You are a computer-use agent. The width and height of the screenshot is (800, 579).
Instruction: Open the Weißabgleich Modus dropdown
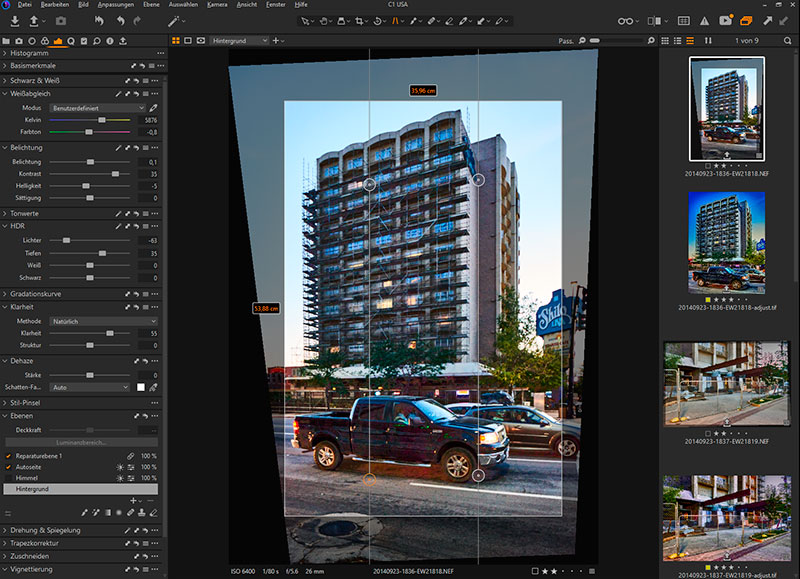tap(97, 108)
